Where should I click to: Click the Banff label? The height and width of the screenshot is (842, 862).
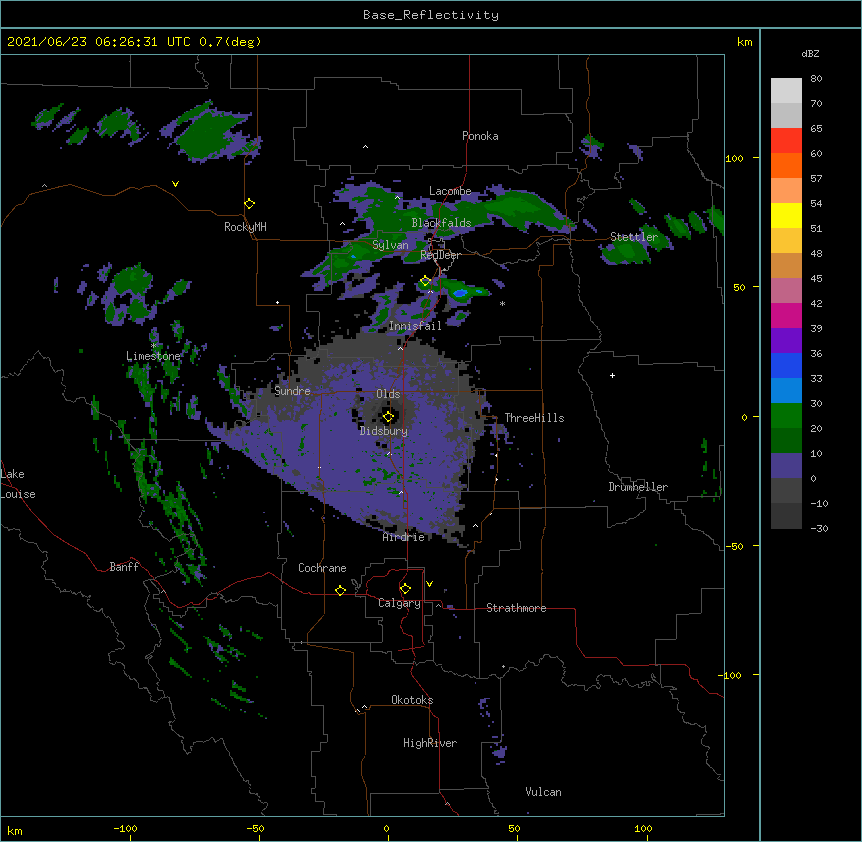coord(124,567)
